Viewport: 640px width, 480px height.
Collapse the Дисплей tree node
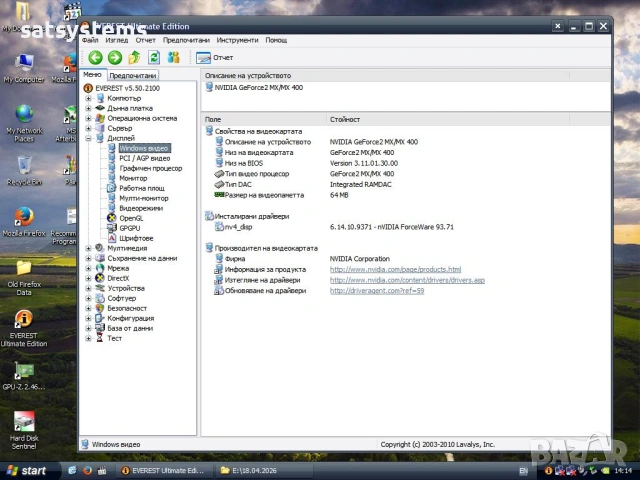pyautogui.click(x=88, y=138)
